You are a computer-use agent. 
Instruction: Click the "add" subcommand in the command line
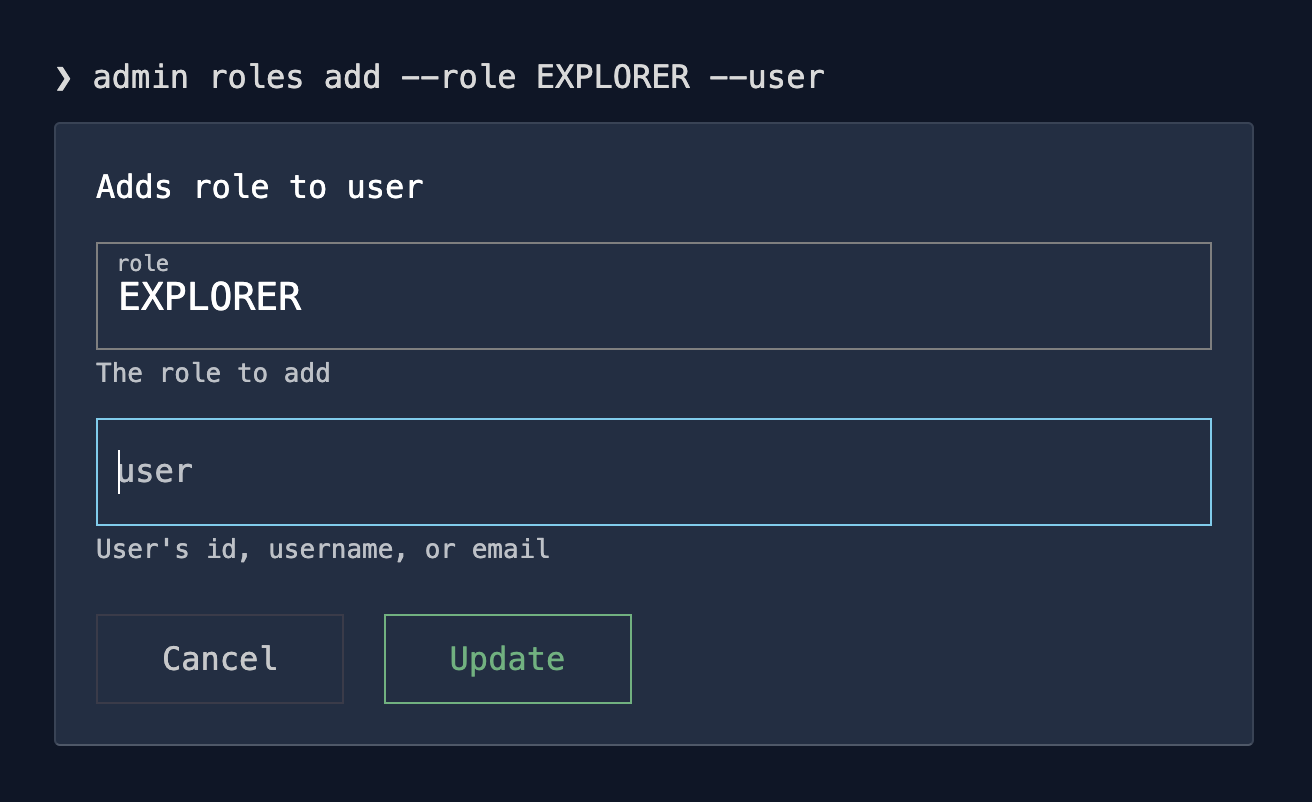(x=352, y=77)
